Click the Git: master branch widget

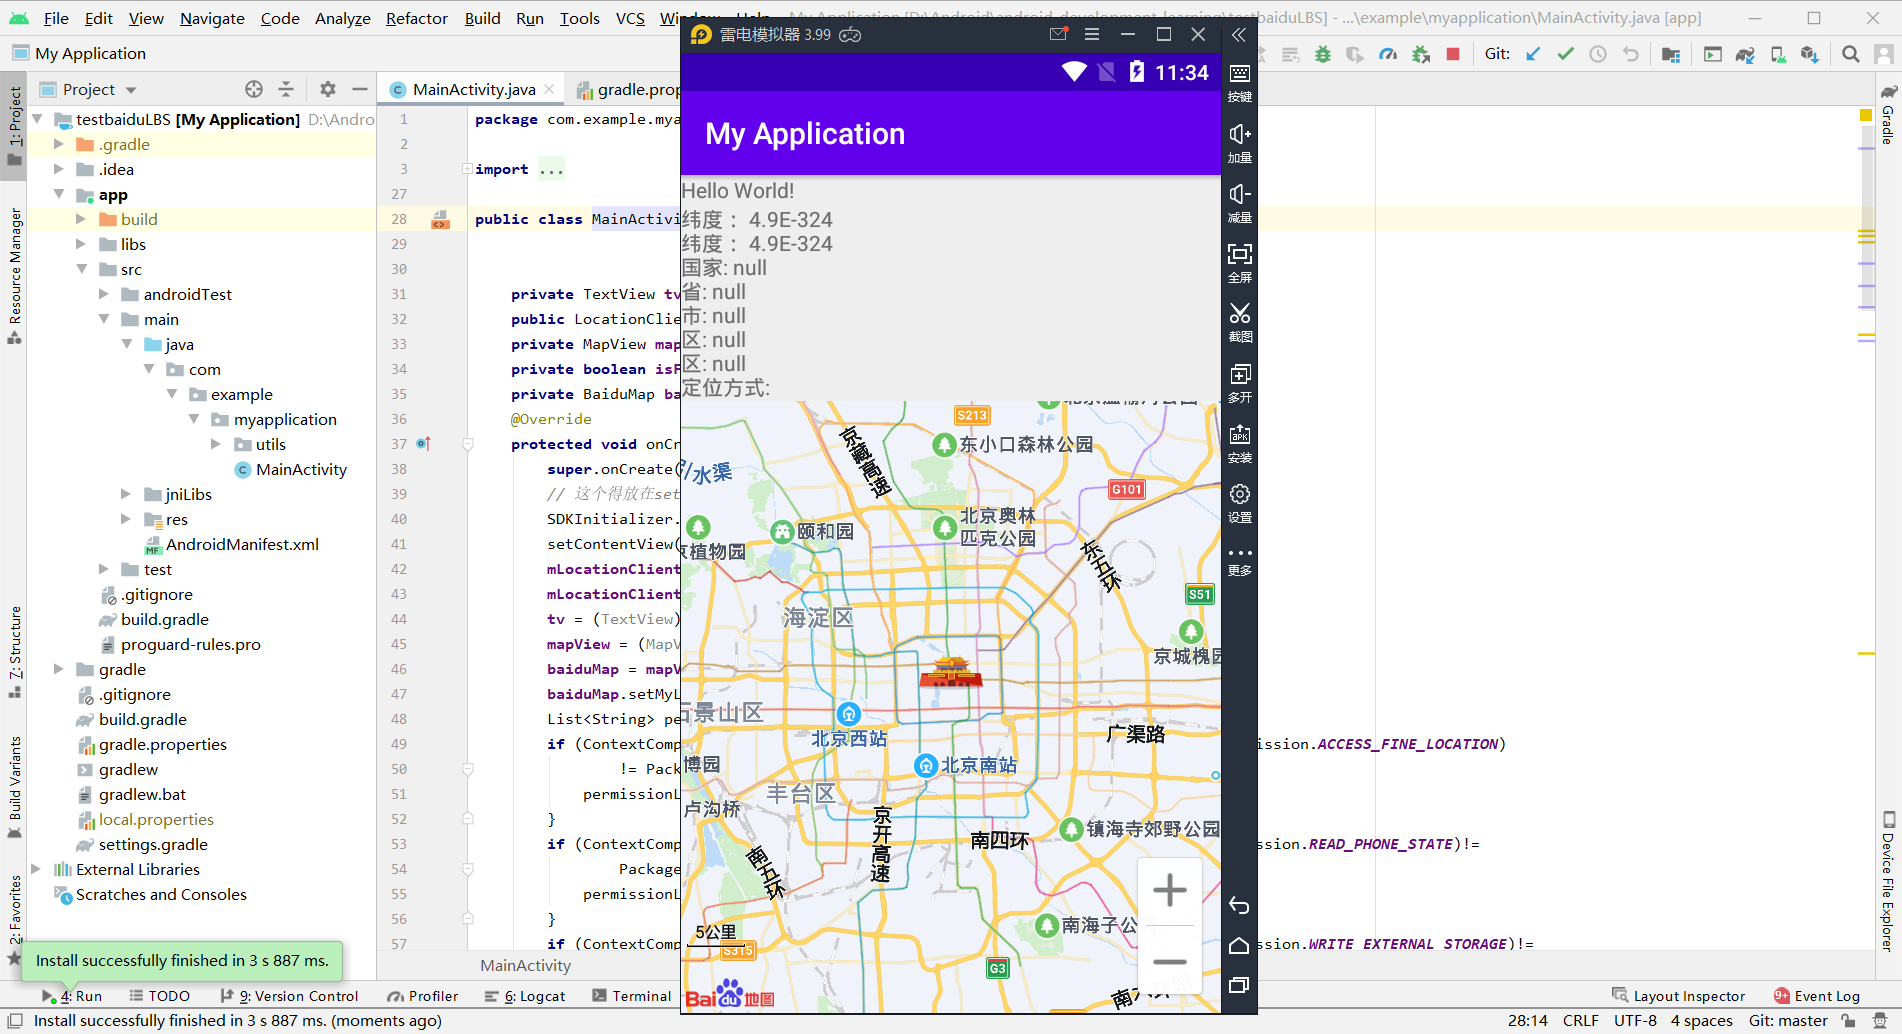[x=1788, y=1021]
